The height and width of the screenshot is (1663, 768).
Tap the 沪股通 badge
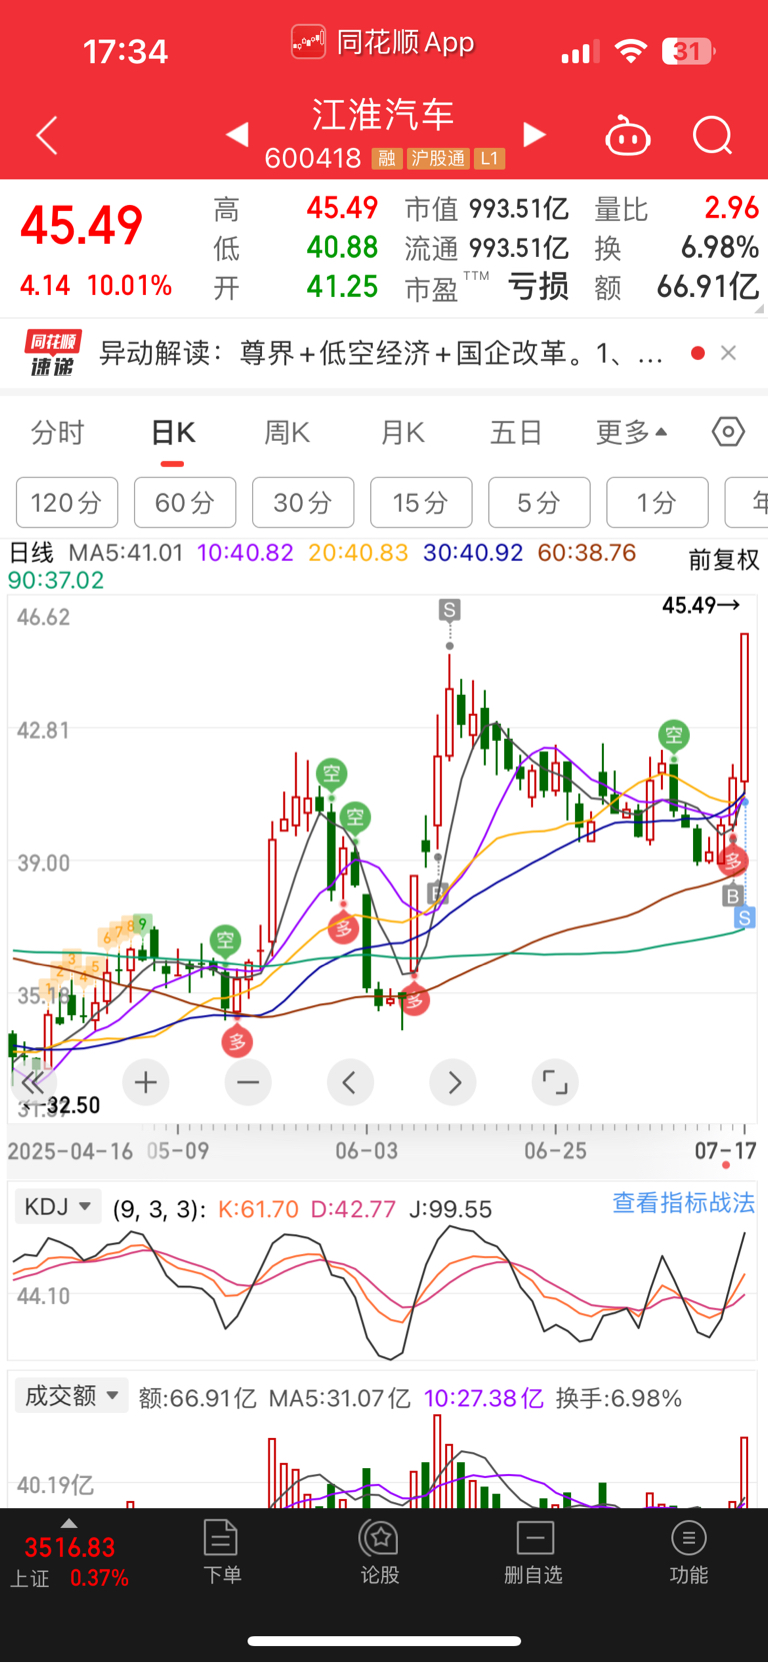438,158
